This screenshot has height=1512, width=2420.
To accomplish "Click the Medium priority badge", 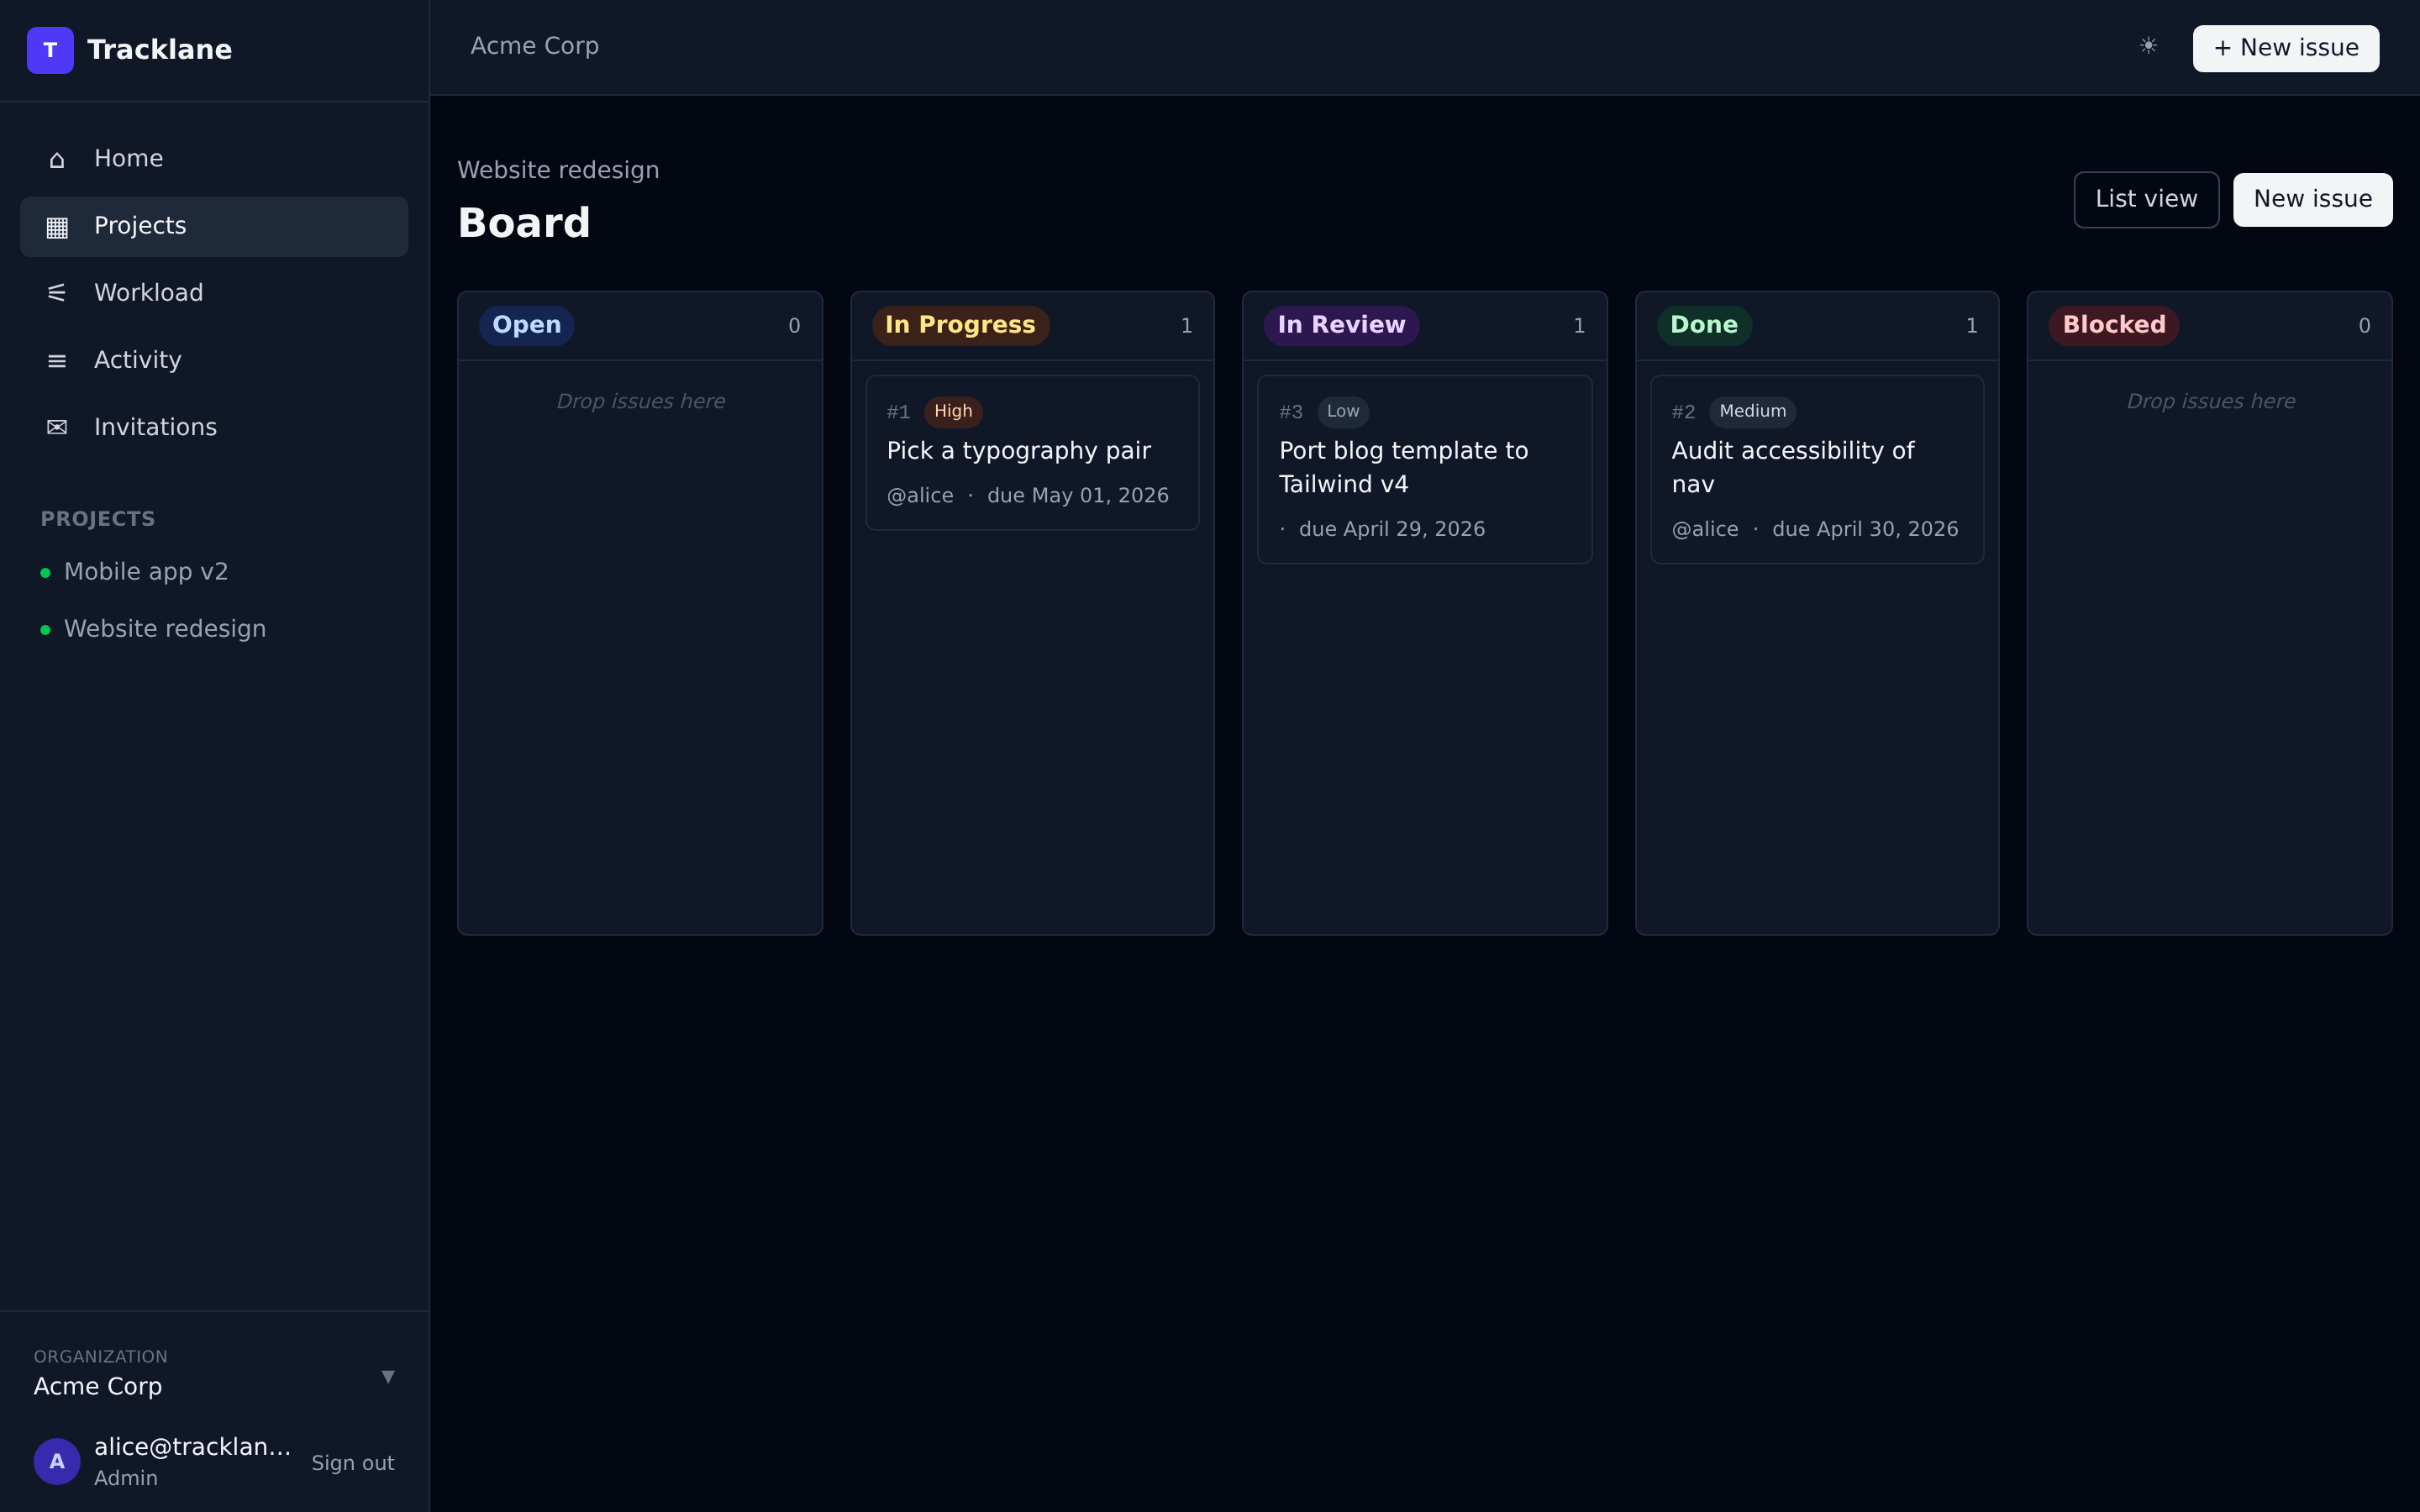I will [x=1752, y=411].
